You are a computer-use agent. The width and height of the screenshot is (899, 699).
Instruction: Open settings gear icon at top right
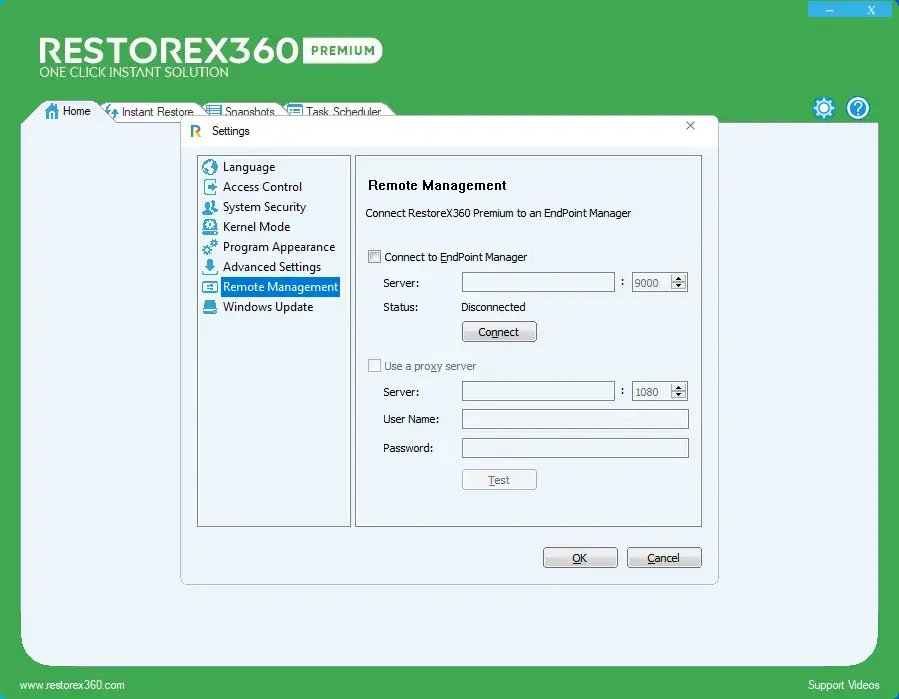(x=823, y=108)
